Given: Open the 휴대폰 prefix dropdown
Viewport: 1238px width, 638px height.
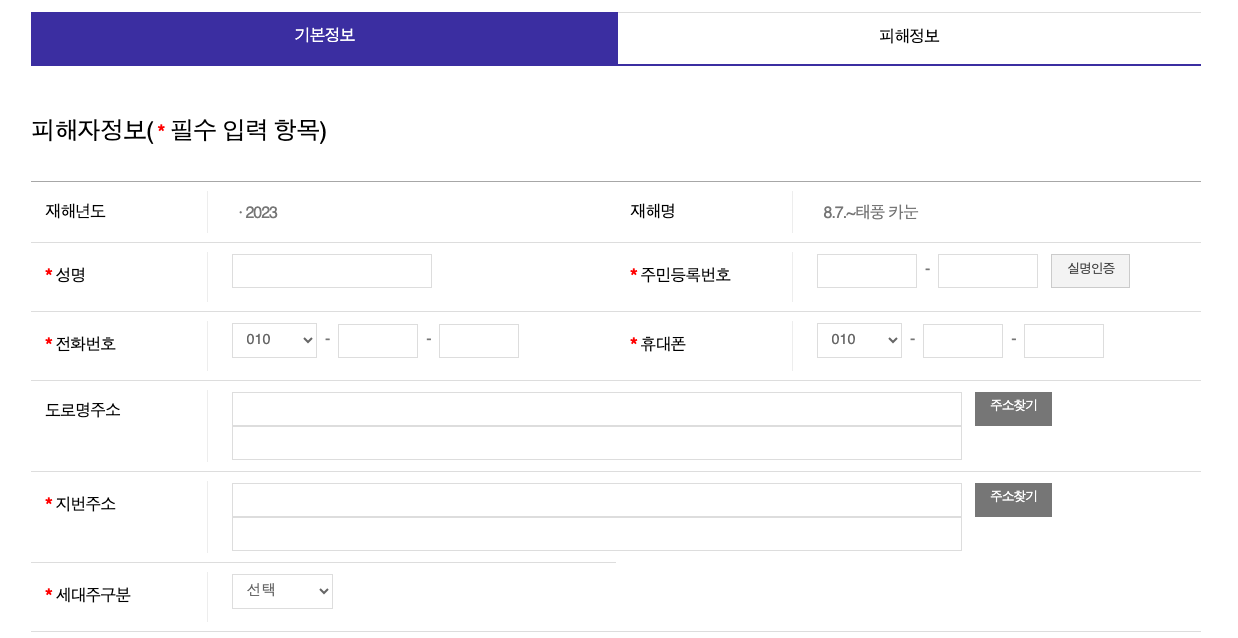Looking at the screenshot, I should coord(859,341).
